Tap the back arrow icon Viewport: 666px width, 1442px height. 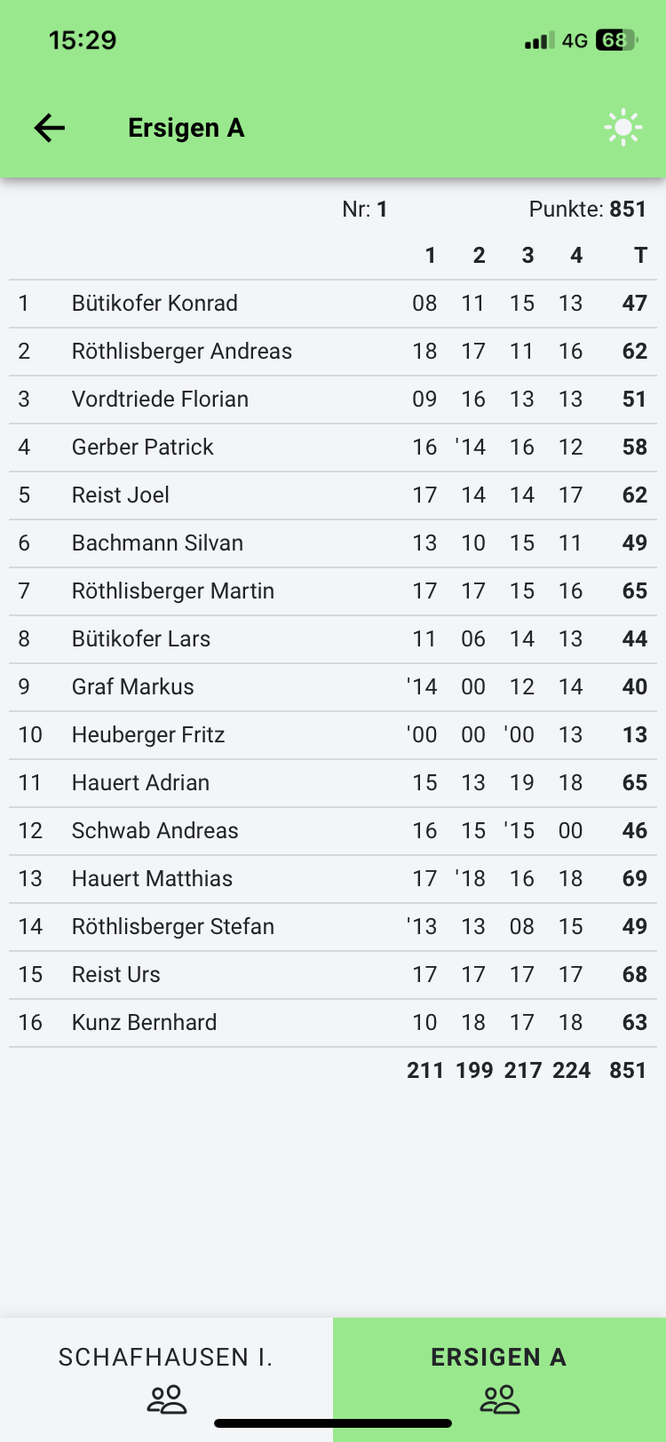coord(49,128)
